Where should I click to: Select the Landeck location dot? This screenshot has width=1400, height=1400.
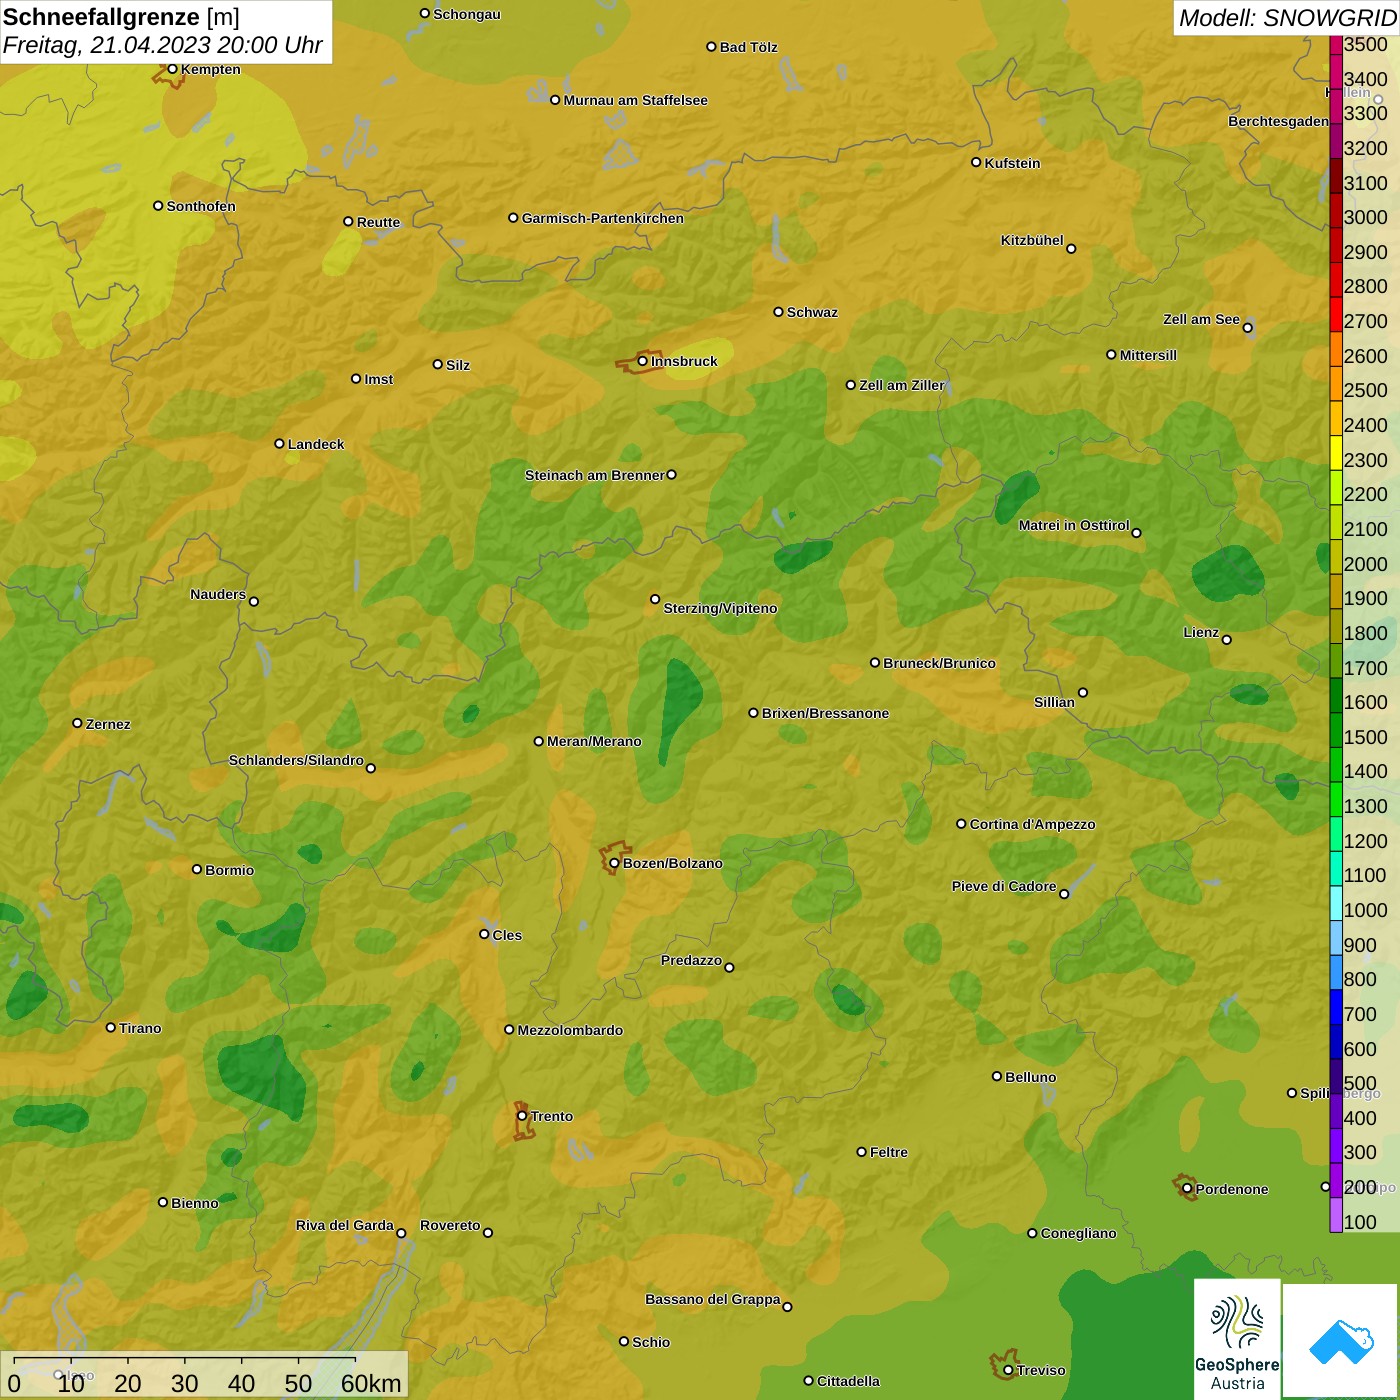point(279,443)
